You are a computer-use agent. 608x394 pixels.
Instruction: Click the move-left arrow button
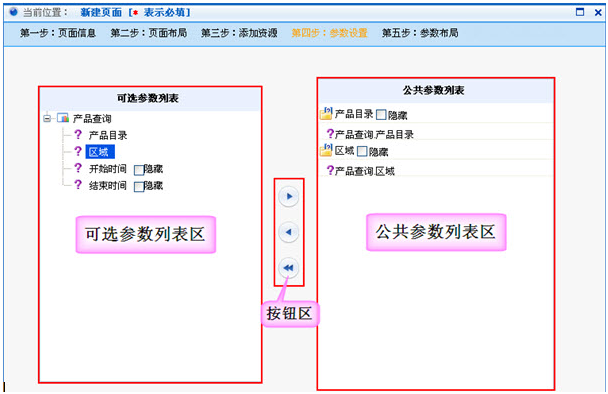pyautogui.click(x=288, y=232)
